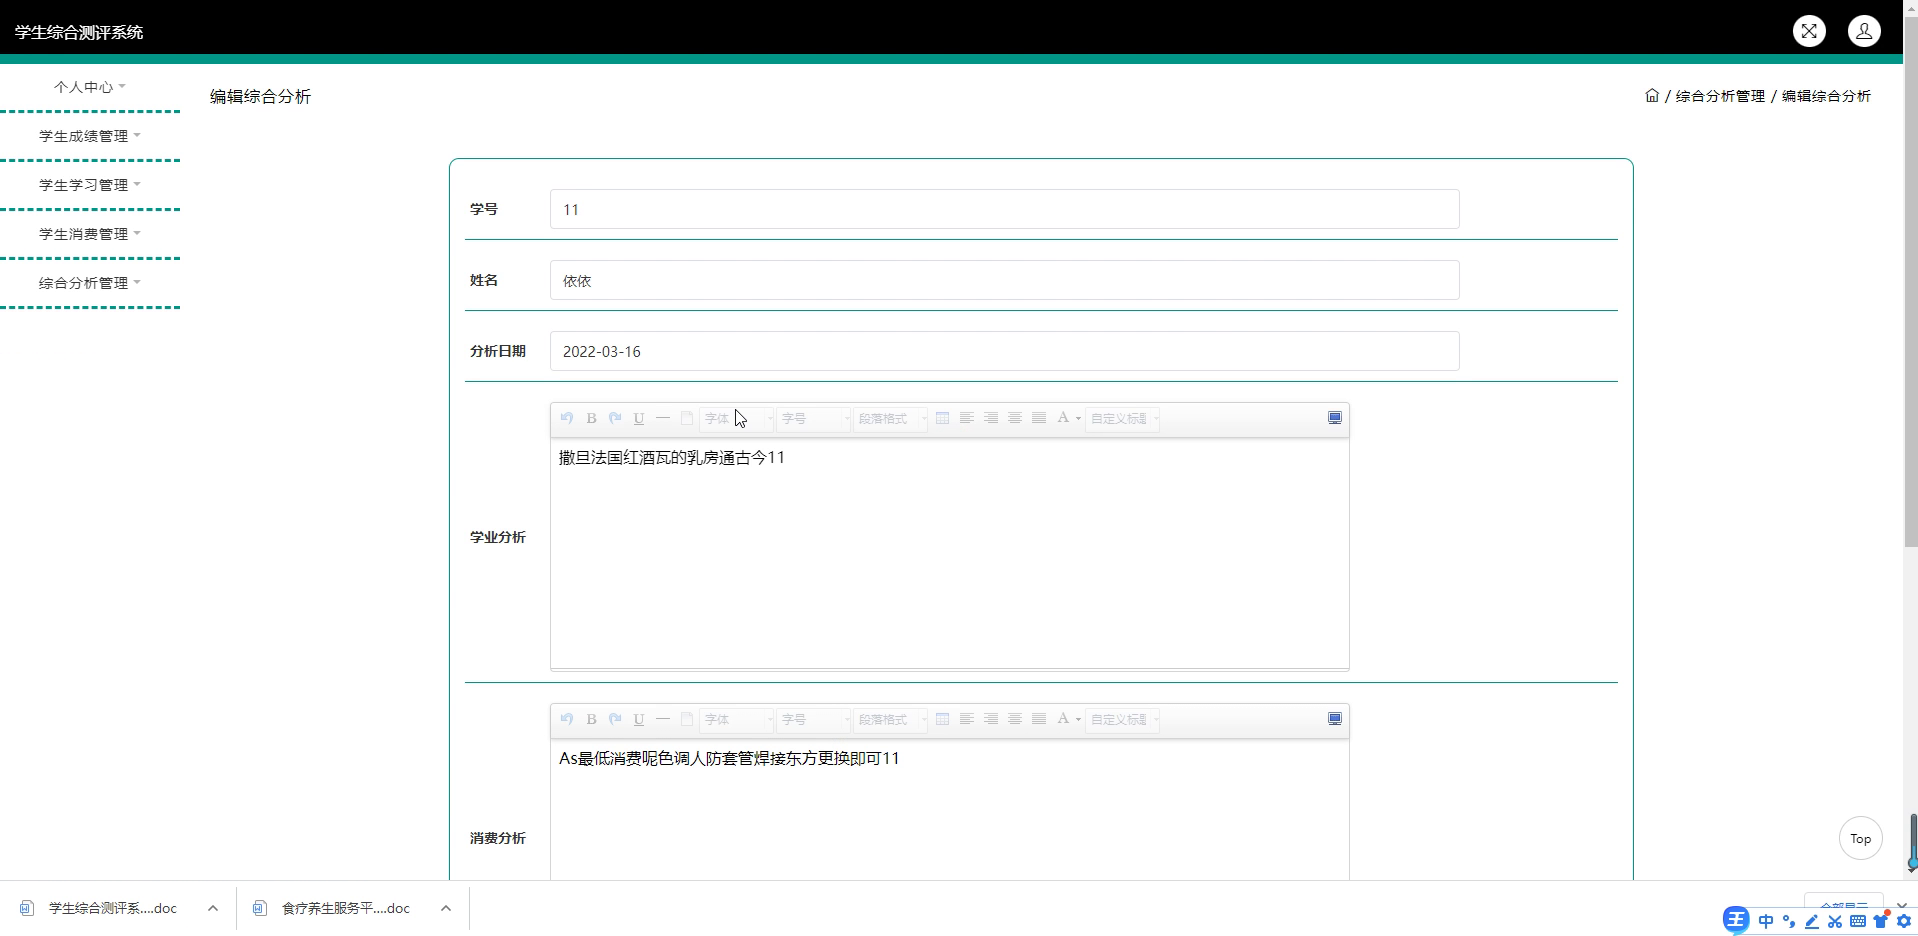Go to 综合分析管理 breadcrumb link
The image size is (1918, 936).
click(1720, 96)
